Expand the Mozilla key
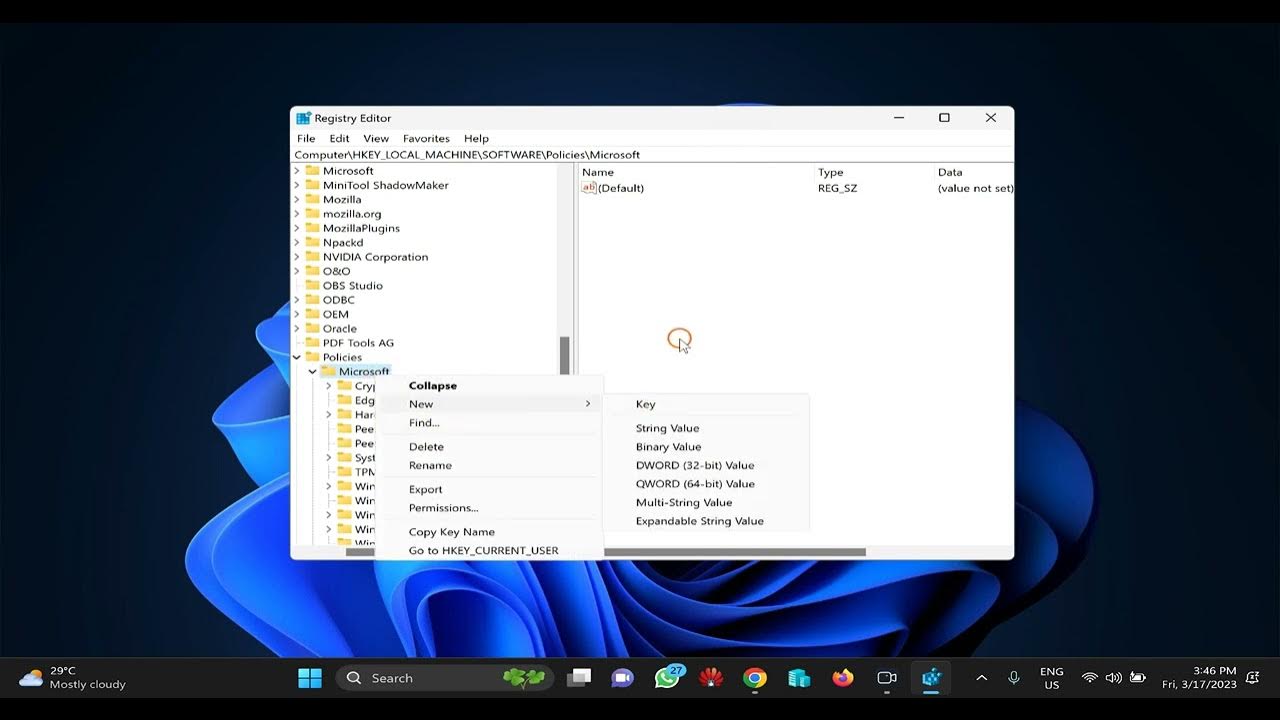Screen dimensions: 1280x720 297,200
